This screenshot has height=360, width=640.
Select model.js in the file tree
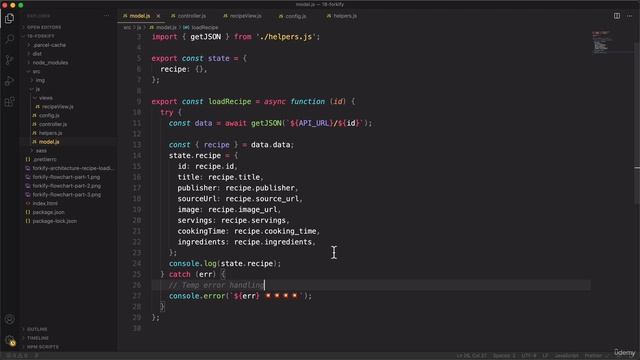click(49, 142)
